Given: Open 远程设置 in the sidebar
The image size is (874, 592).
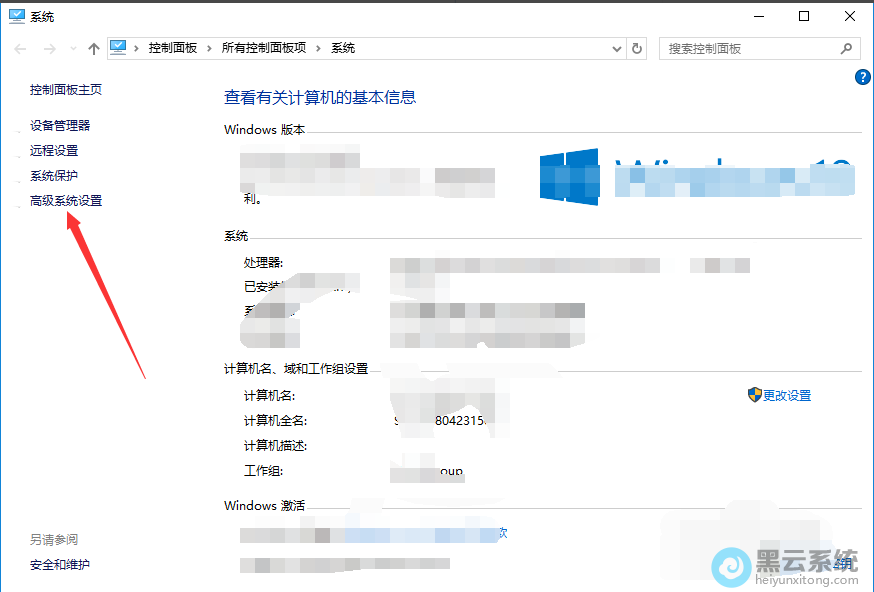Looking at the screenshot, I should click(54, 151).
